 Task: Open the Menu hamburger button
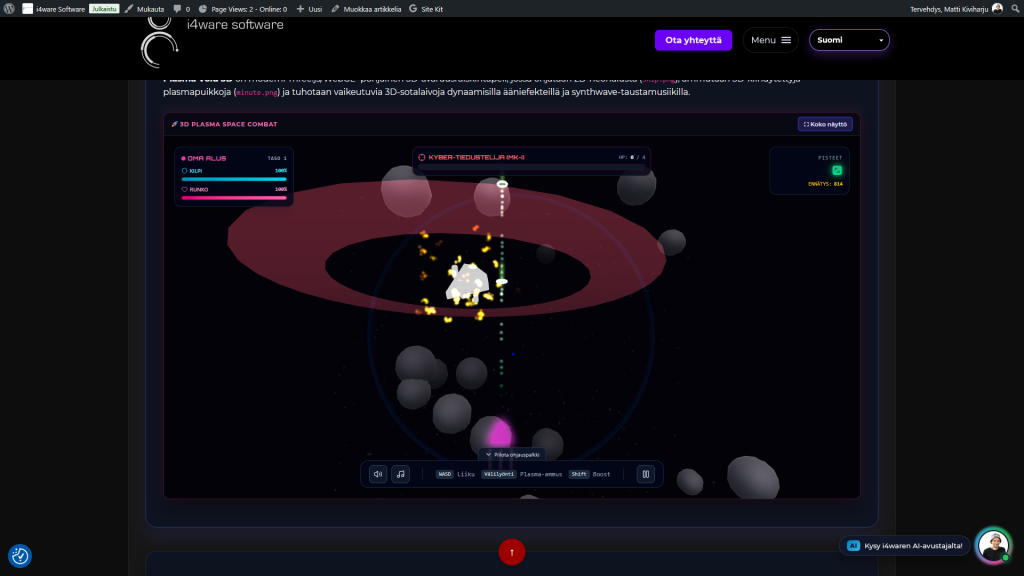[x=771, y=40]
